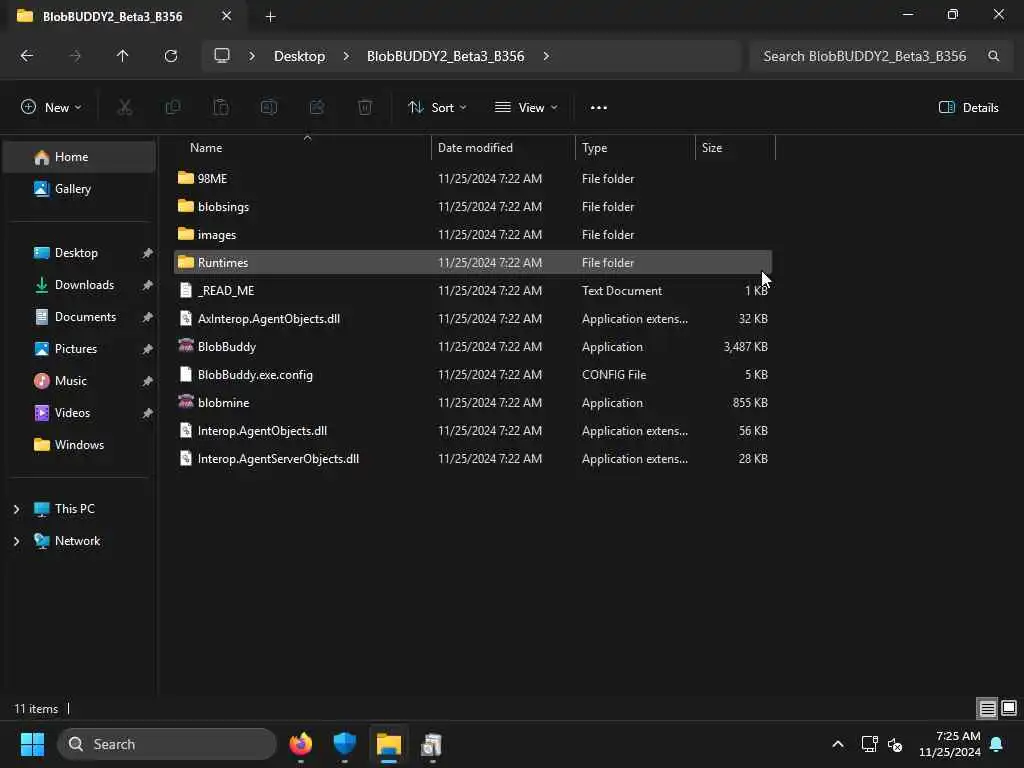Click the search magnifier icon
1024x768 pixels.
point(993,56)
